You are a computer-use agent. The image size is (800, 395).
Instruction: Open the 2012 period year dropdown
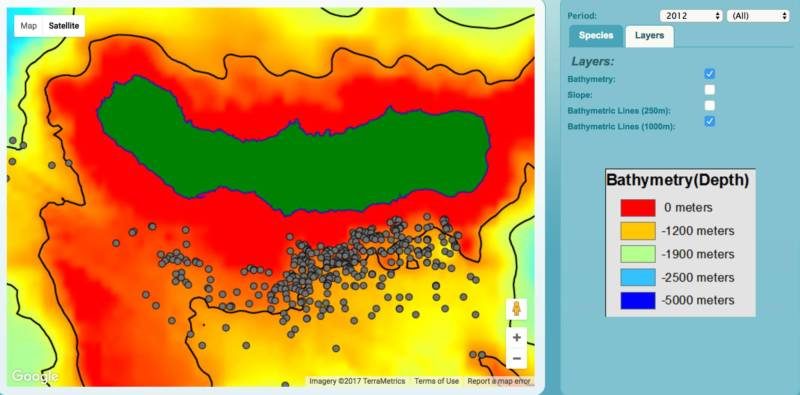click(691, 16)
